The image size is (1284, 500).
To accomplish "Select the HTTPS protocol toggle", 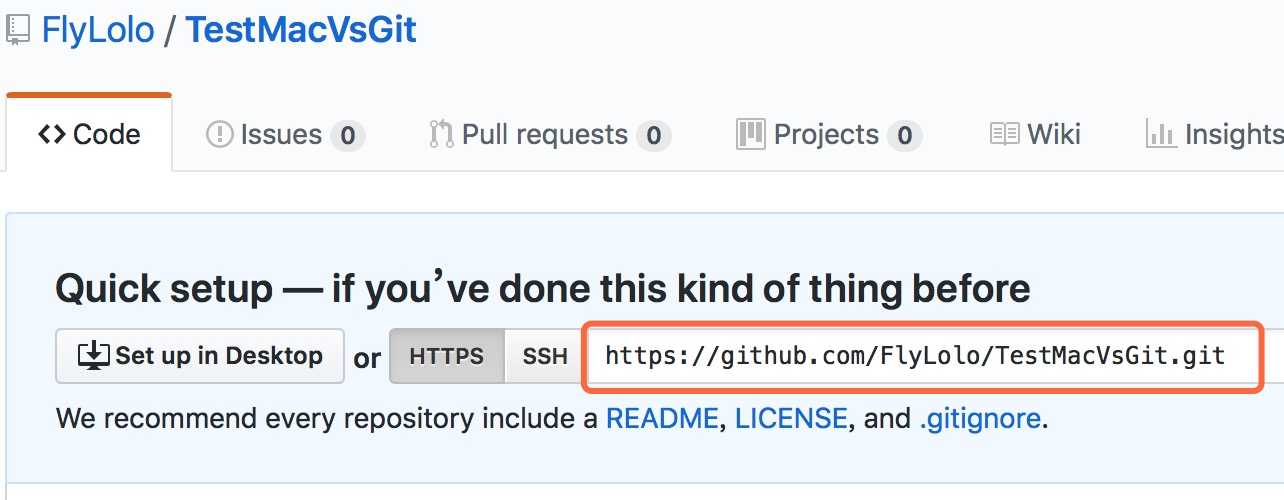I will point(447,356).
